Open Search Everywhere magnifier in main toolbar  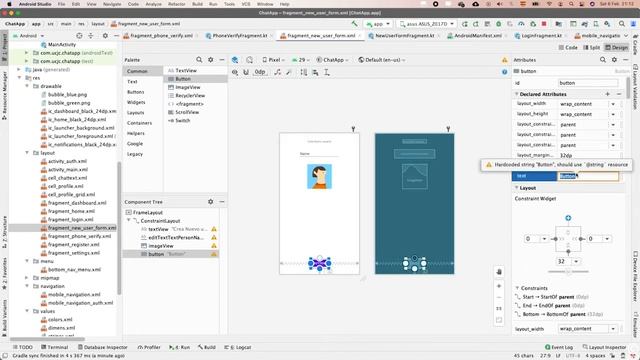click(622, 24)
